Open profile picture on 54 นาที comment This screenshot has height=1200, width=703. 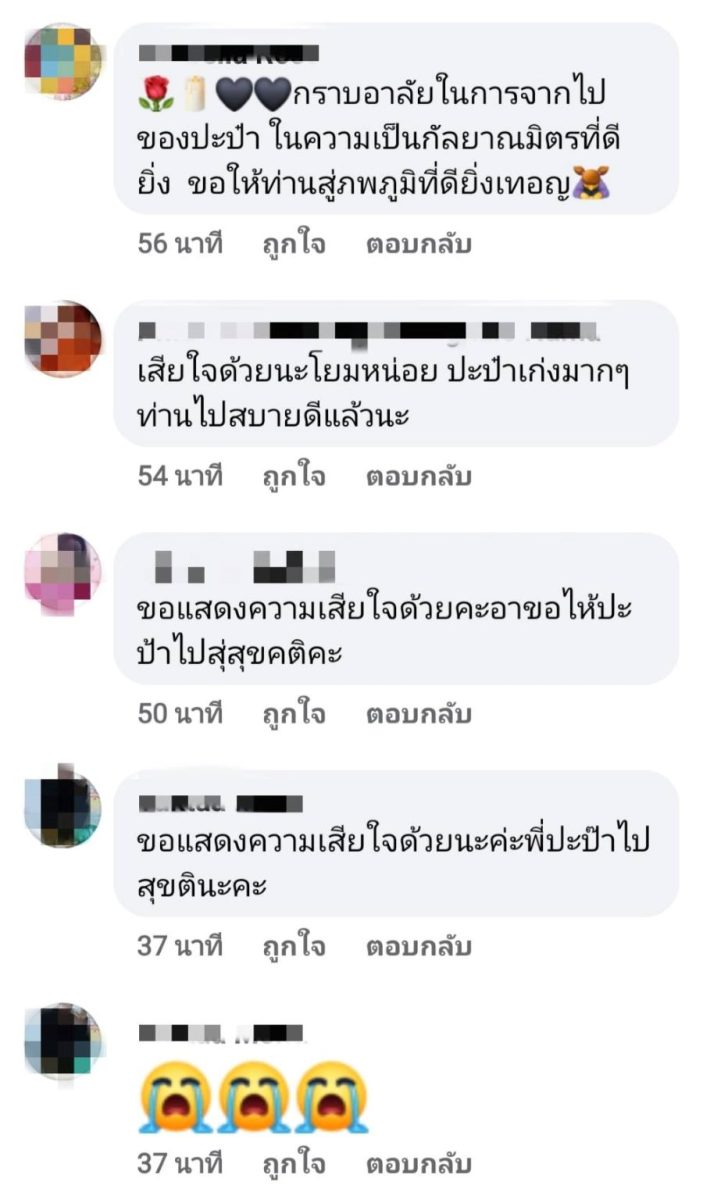63,339
